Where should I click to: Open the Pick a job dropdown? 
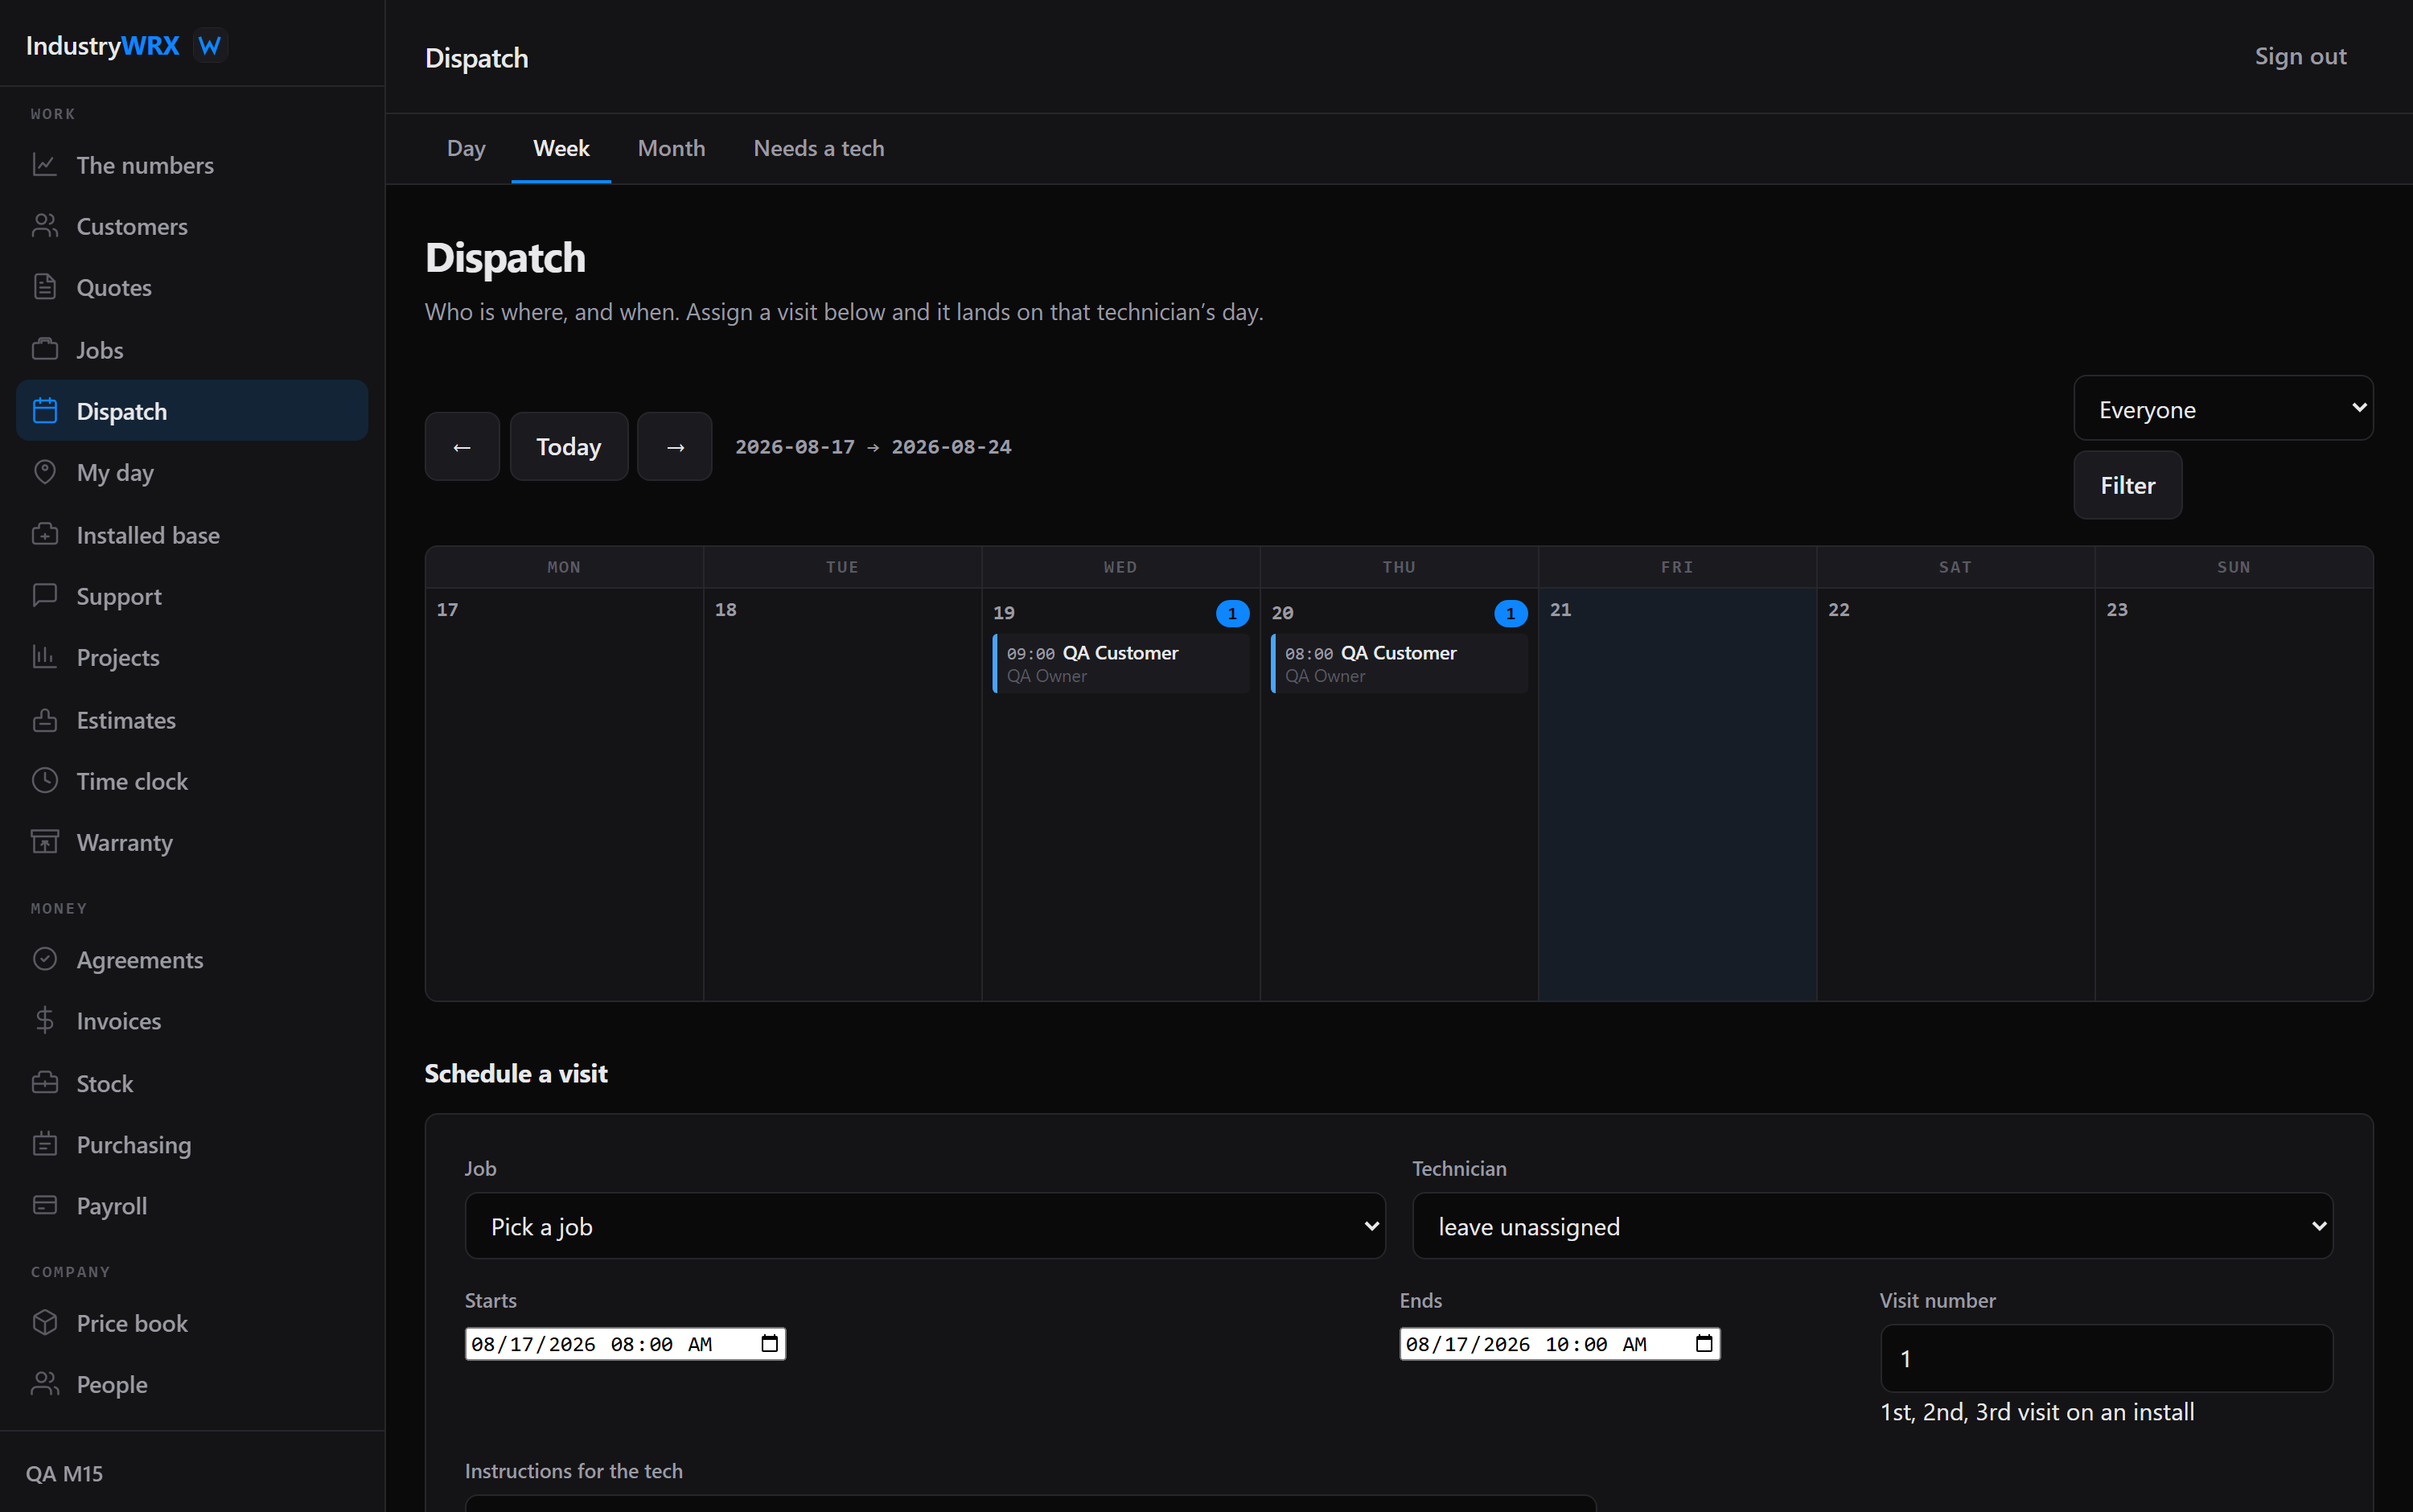pos(925,1226)
